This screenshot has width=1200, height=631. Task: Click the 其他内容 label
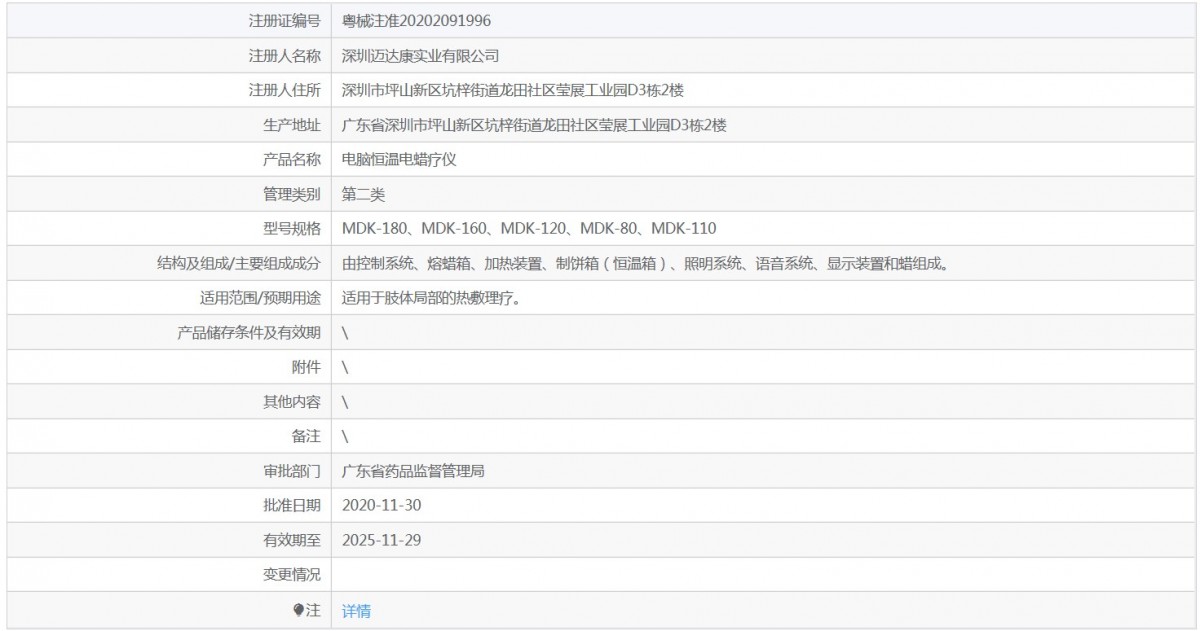291,402
